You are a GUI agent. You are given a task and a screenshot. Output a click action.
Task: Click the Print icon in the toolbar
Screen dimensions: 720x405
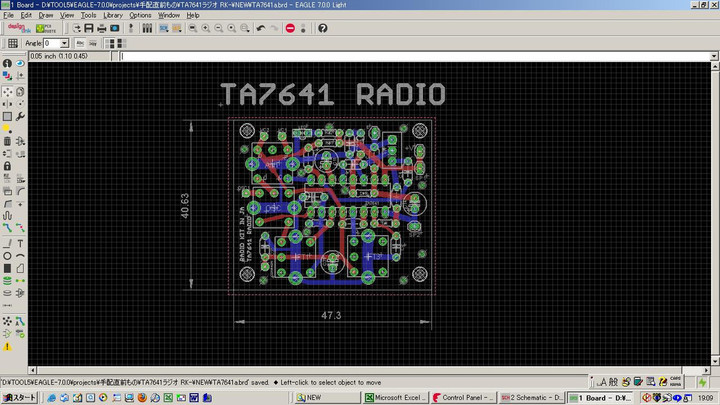click(x=101, y=28)
